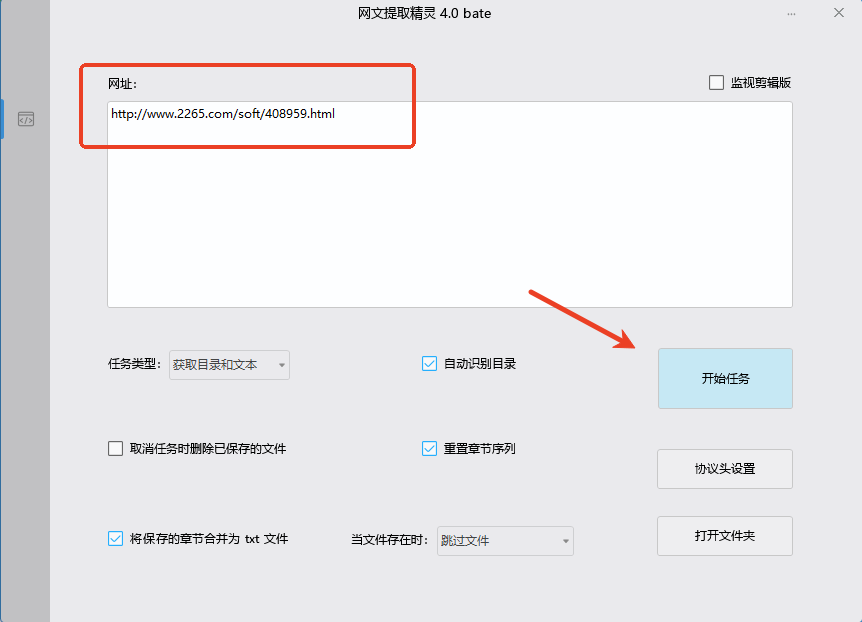Screen dimensions: 862x622
Task: Uncheck 将保存的章节合并为 txt 文件
Action: tap(115, 538)
